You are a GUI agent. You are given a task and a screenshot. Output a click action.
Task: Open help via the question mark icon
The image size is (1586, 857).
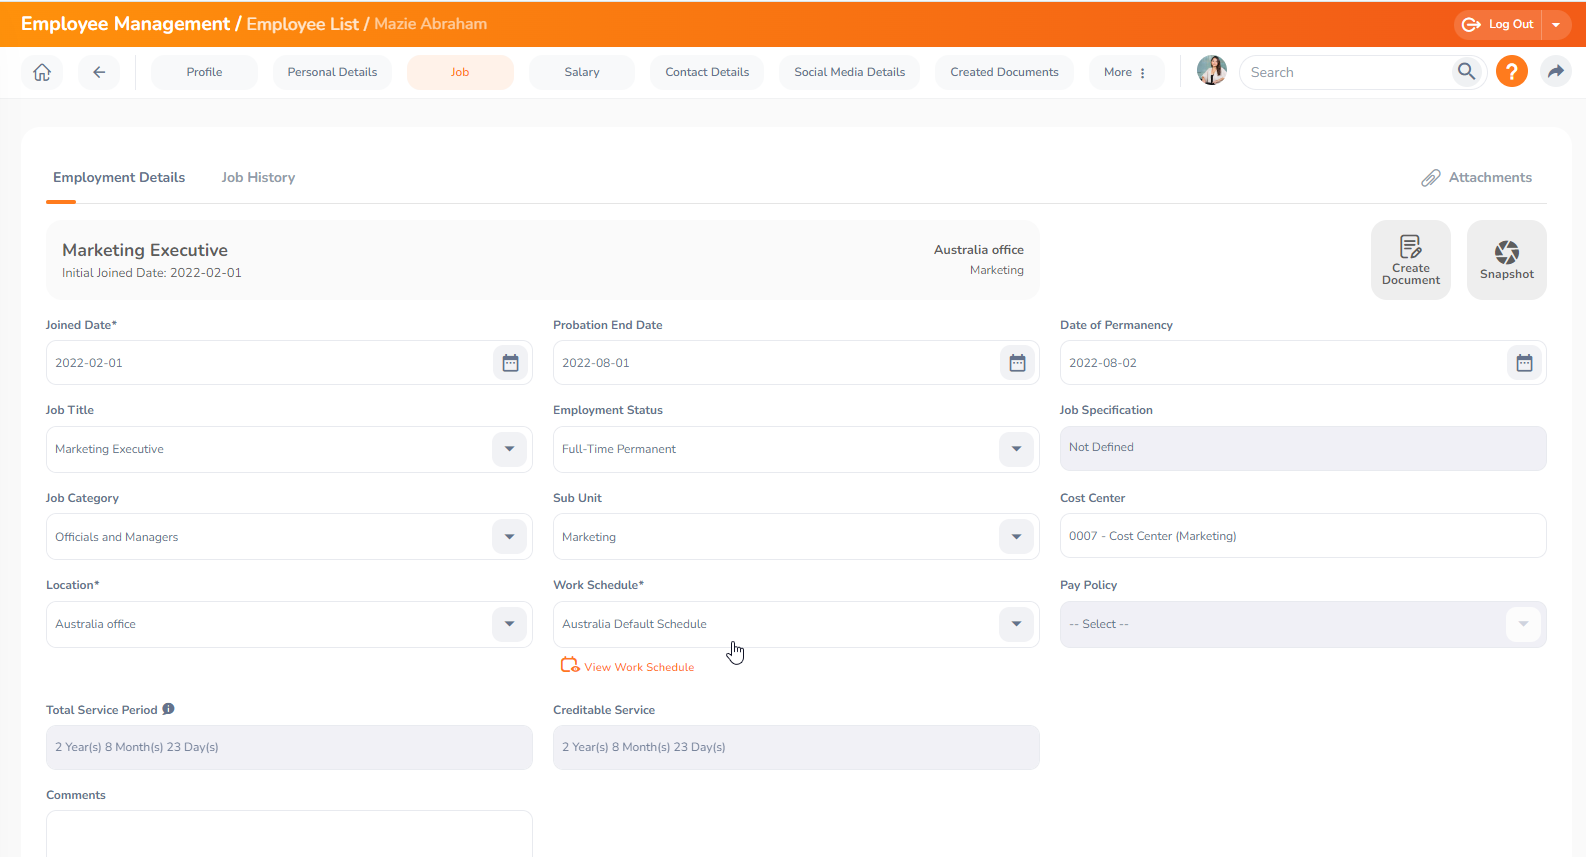pos(1511,72)
